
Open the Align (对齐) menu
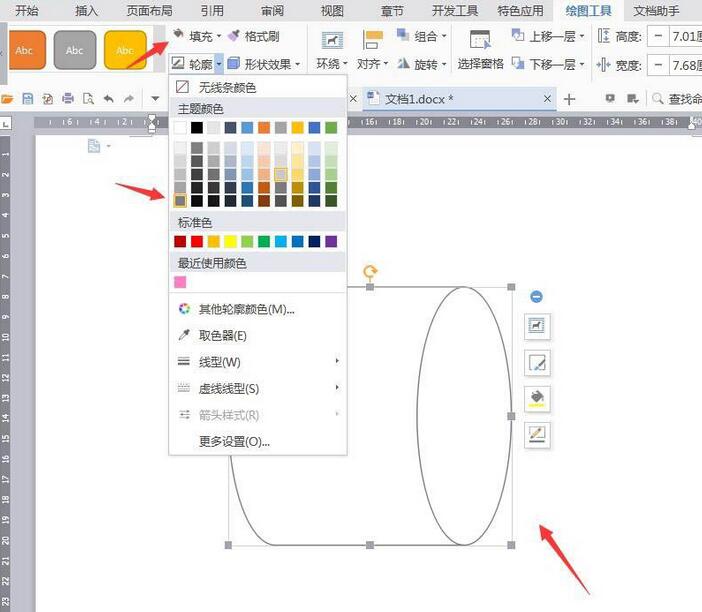click(x=372, y=51)
